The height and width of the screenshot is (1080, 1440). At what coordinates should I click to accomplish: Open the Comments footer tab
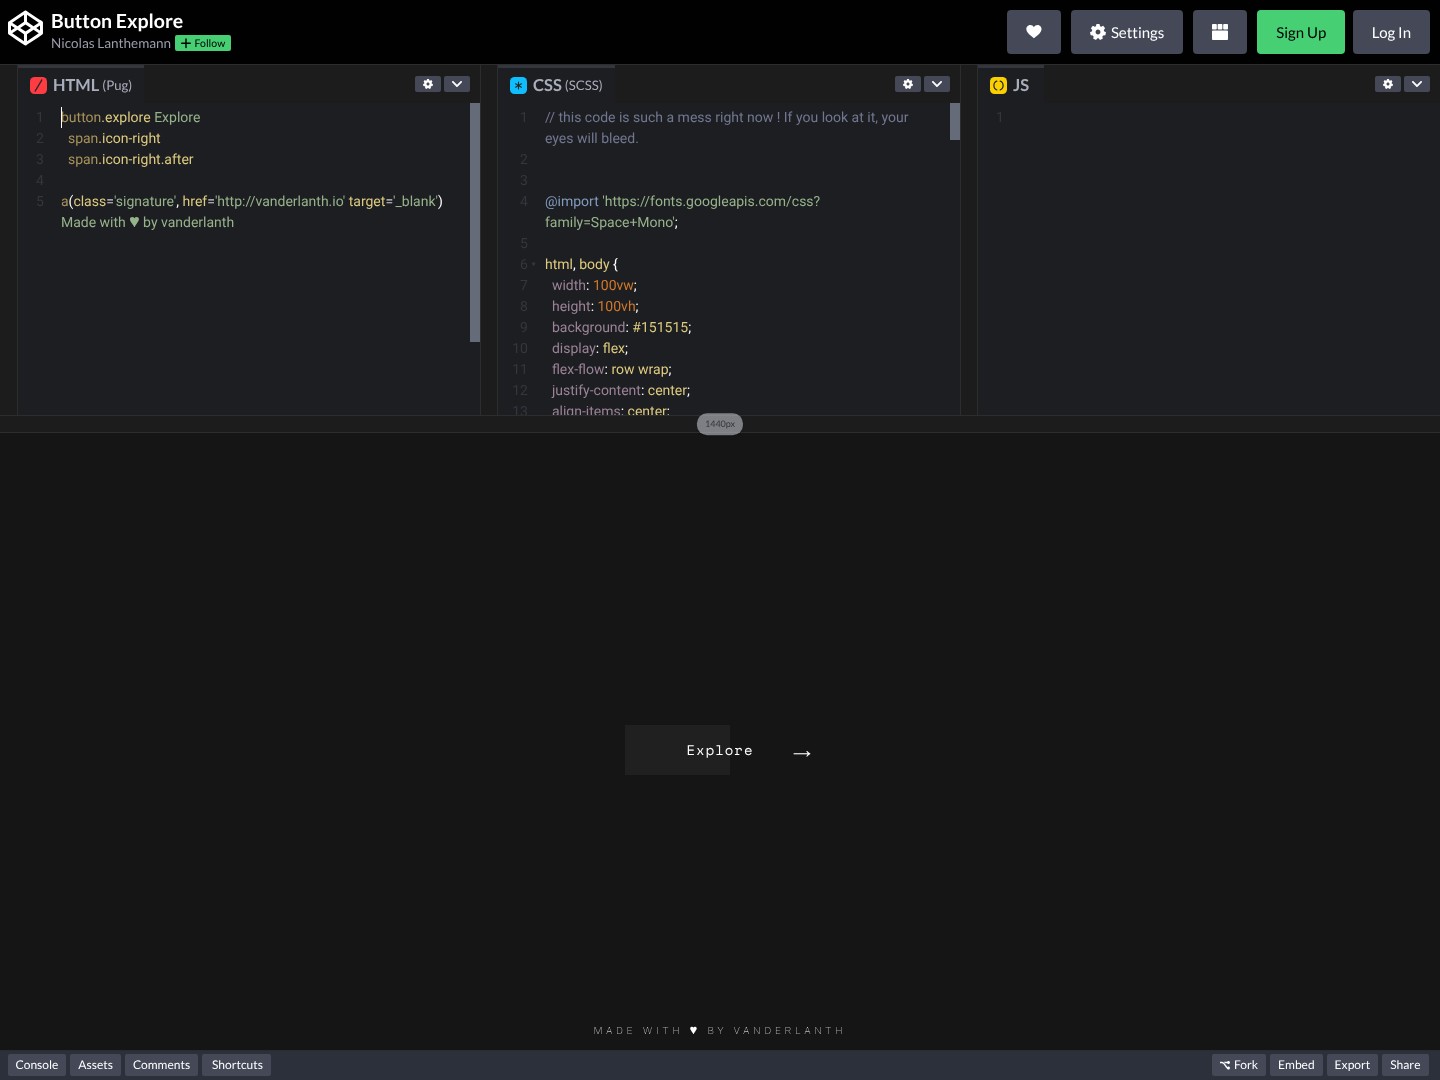point(161,1065)
